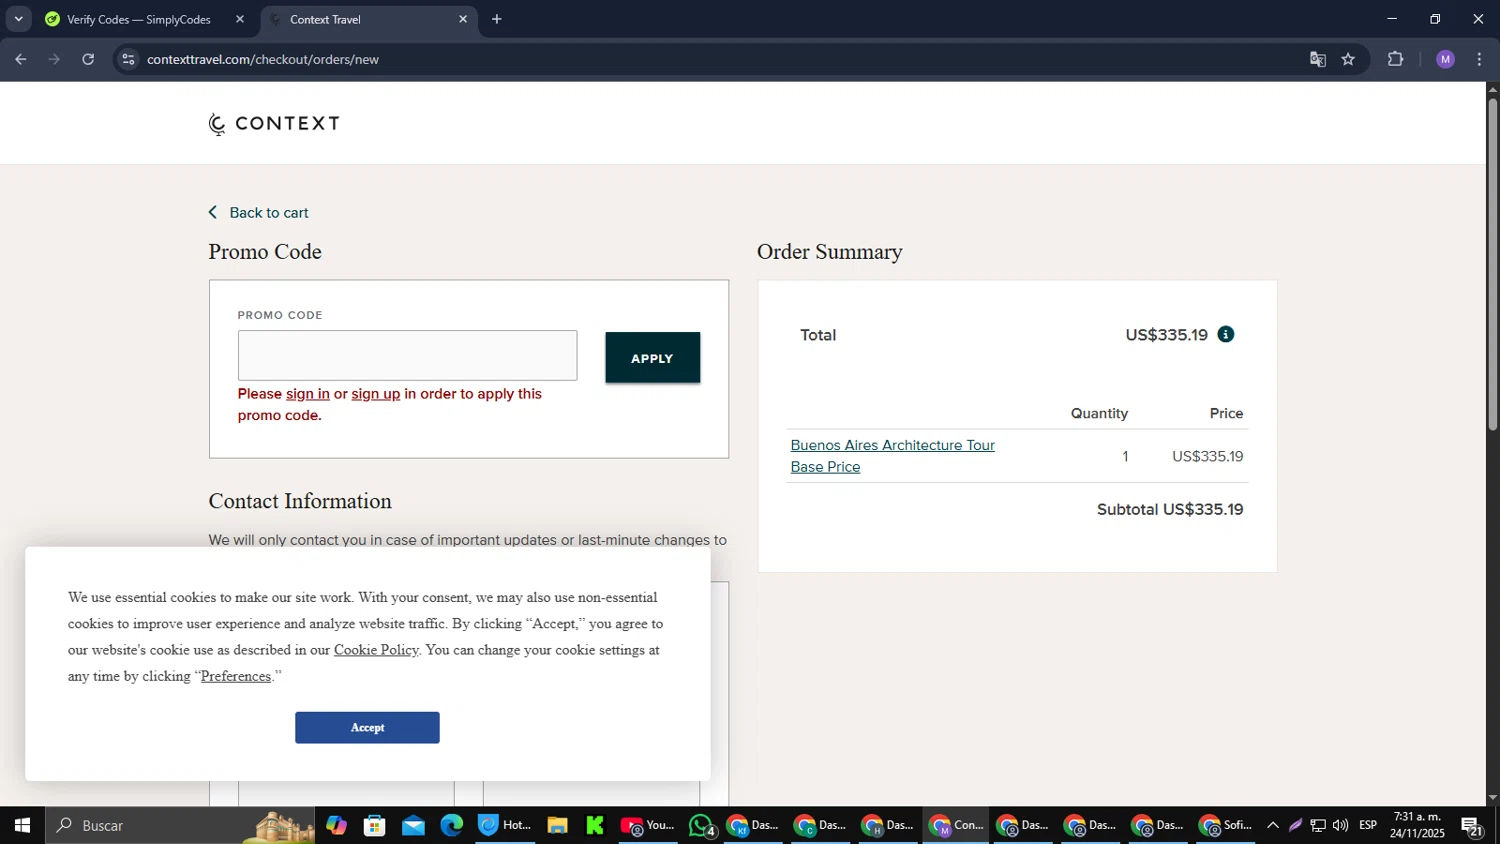Open the Chrome profile avatar
1500x844 pixels.
tap(1445, 59)
